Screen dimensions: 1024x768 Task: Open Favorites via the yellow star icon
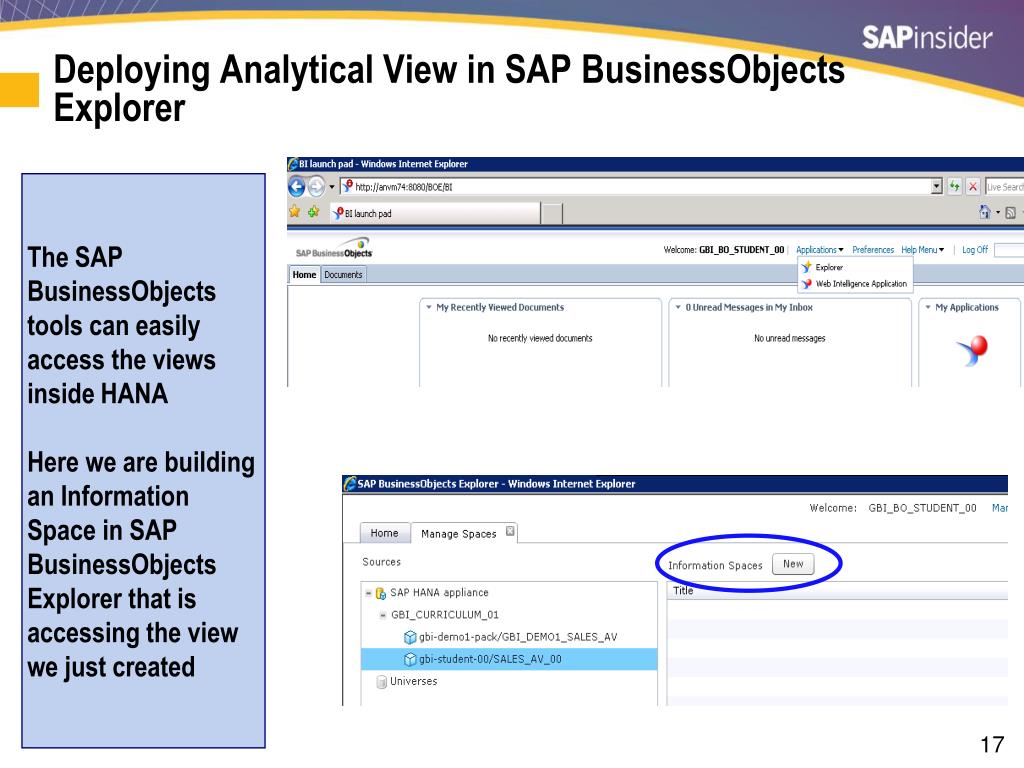pos(295,212)
